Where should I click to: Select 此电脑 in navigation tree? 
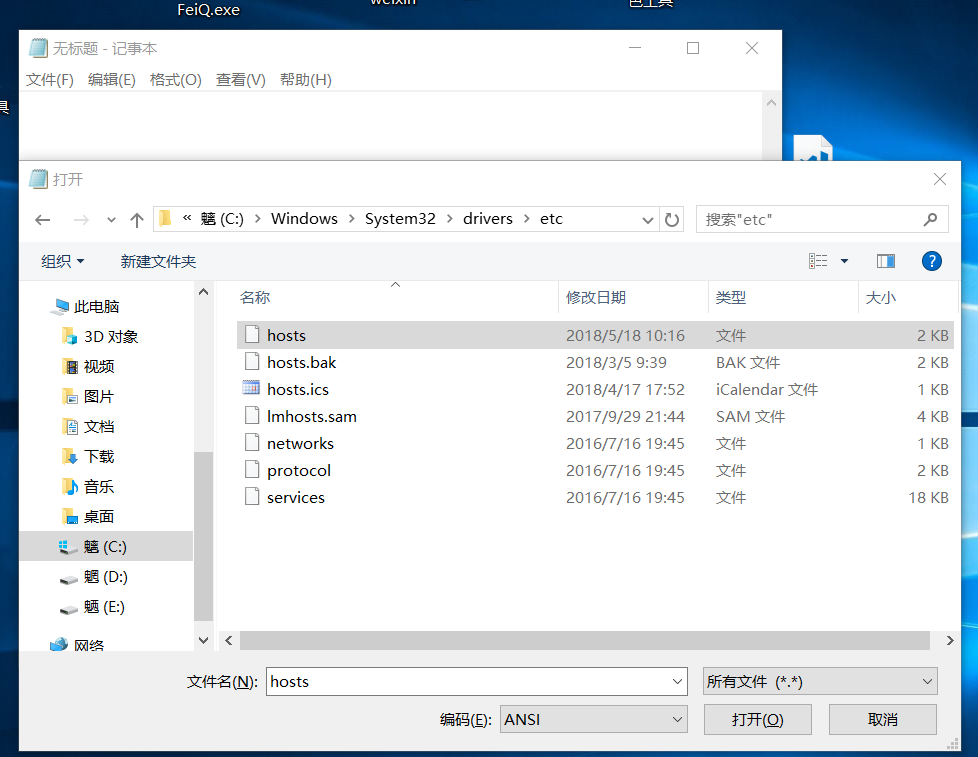pos(86,306)
